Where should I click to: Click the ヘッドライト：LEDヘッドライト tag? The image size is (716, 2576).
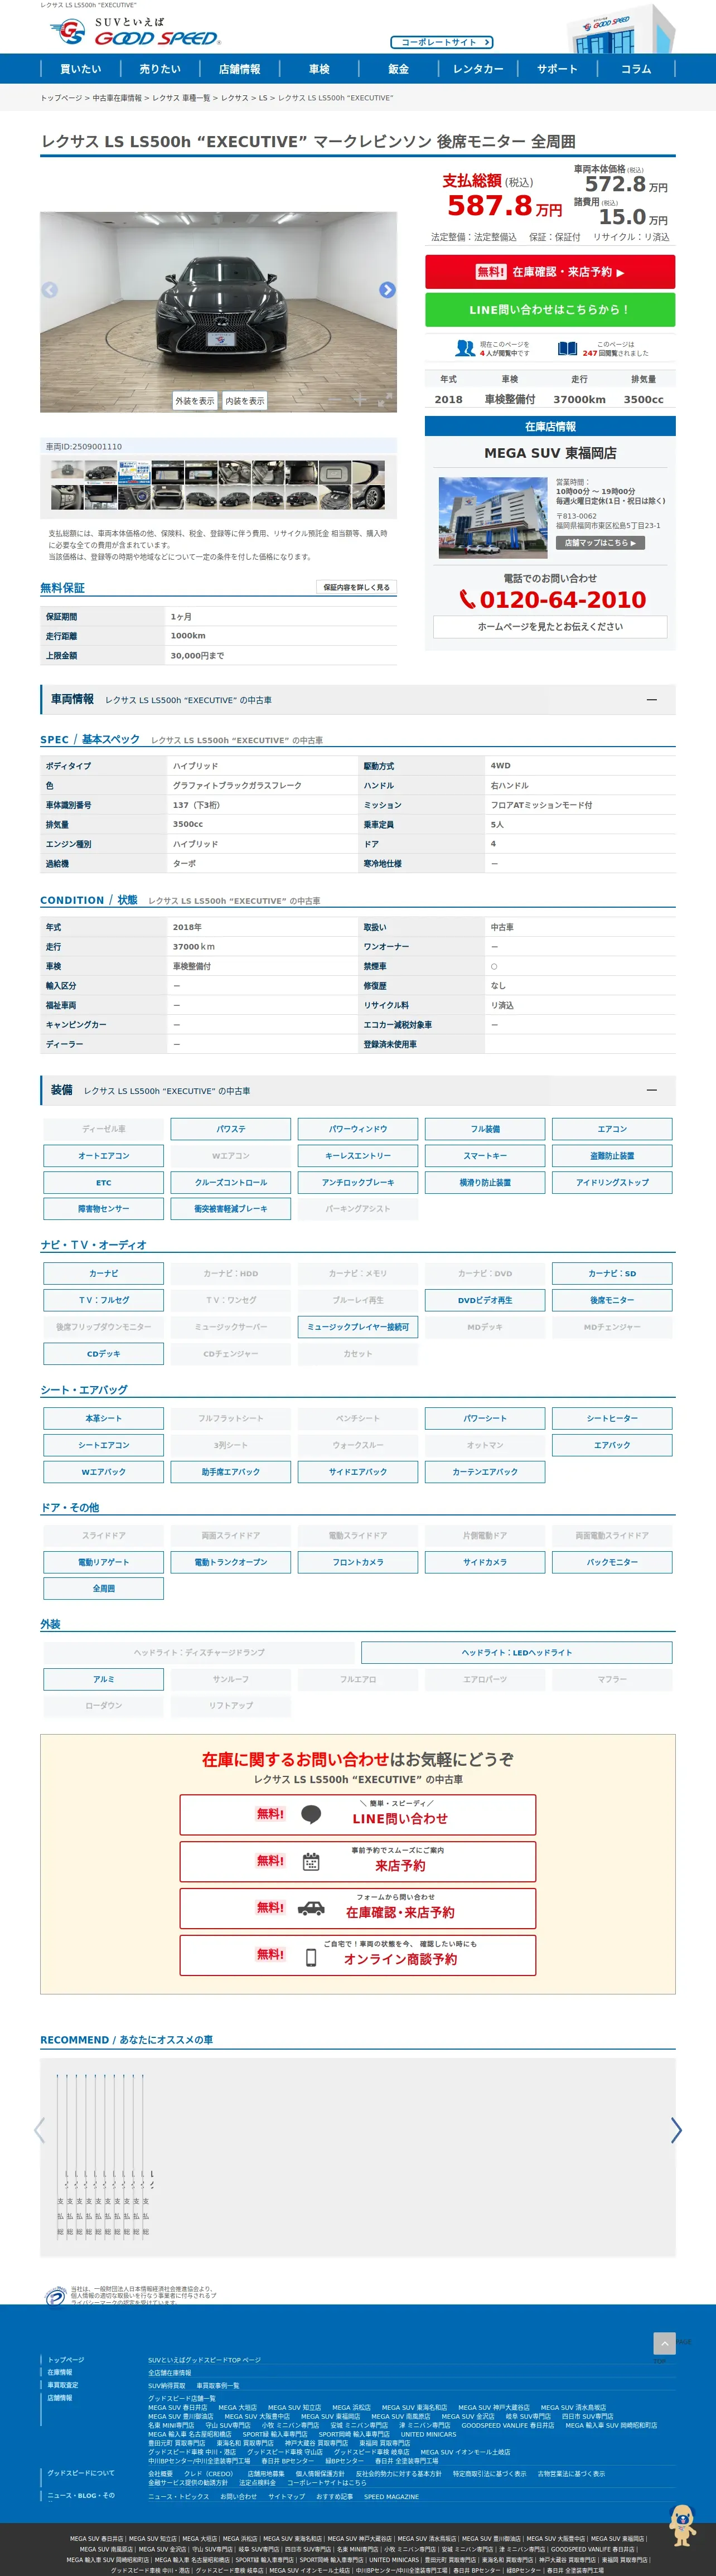pyautogui.click(x=517, y=1652)
